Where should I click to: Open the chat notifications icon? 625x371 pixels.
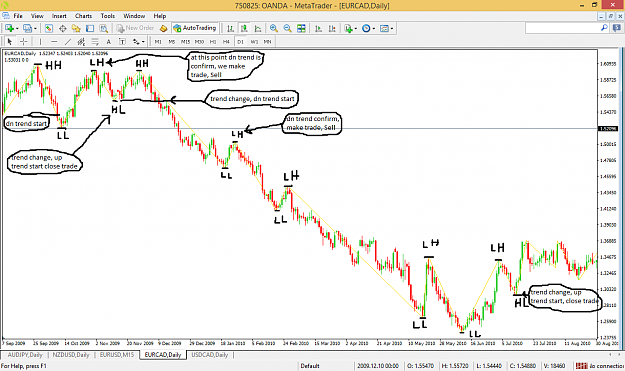tap(617, 28)
